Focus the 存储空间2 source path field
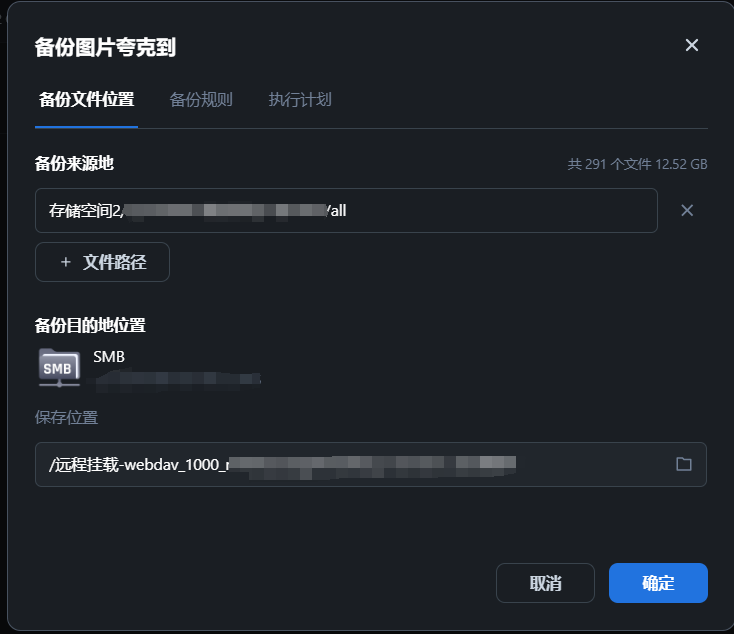This screenshot has height=634, width=734. coord(346,210)
